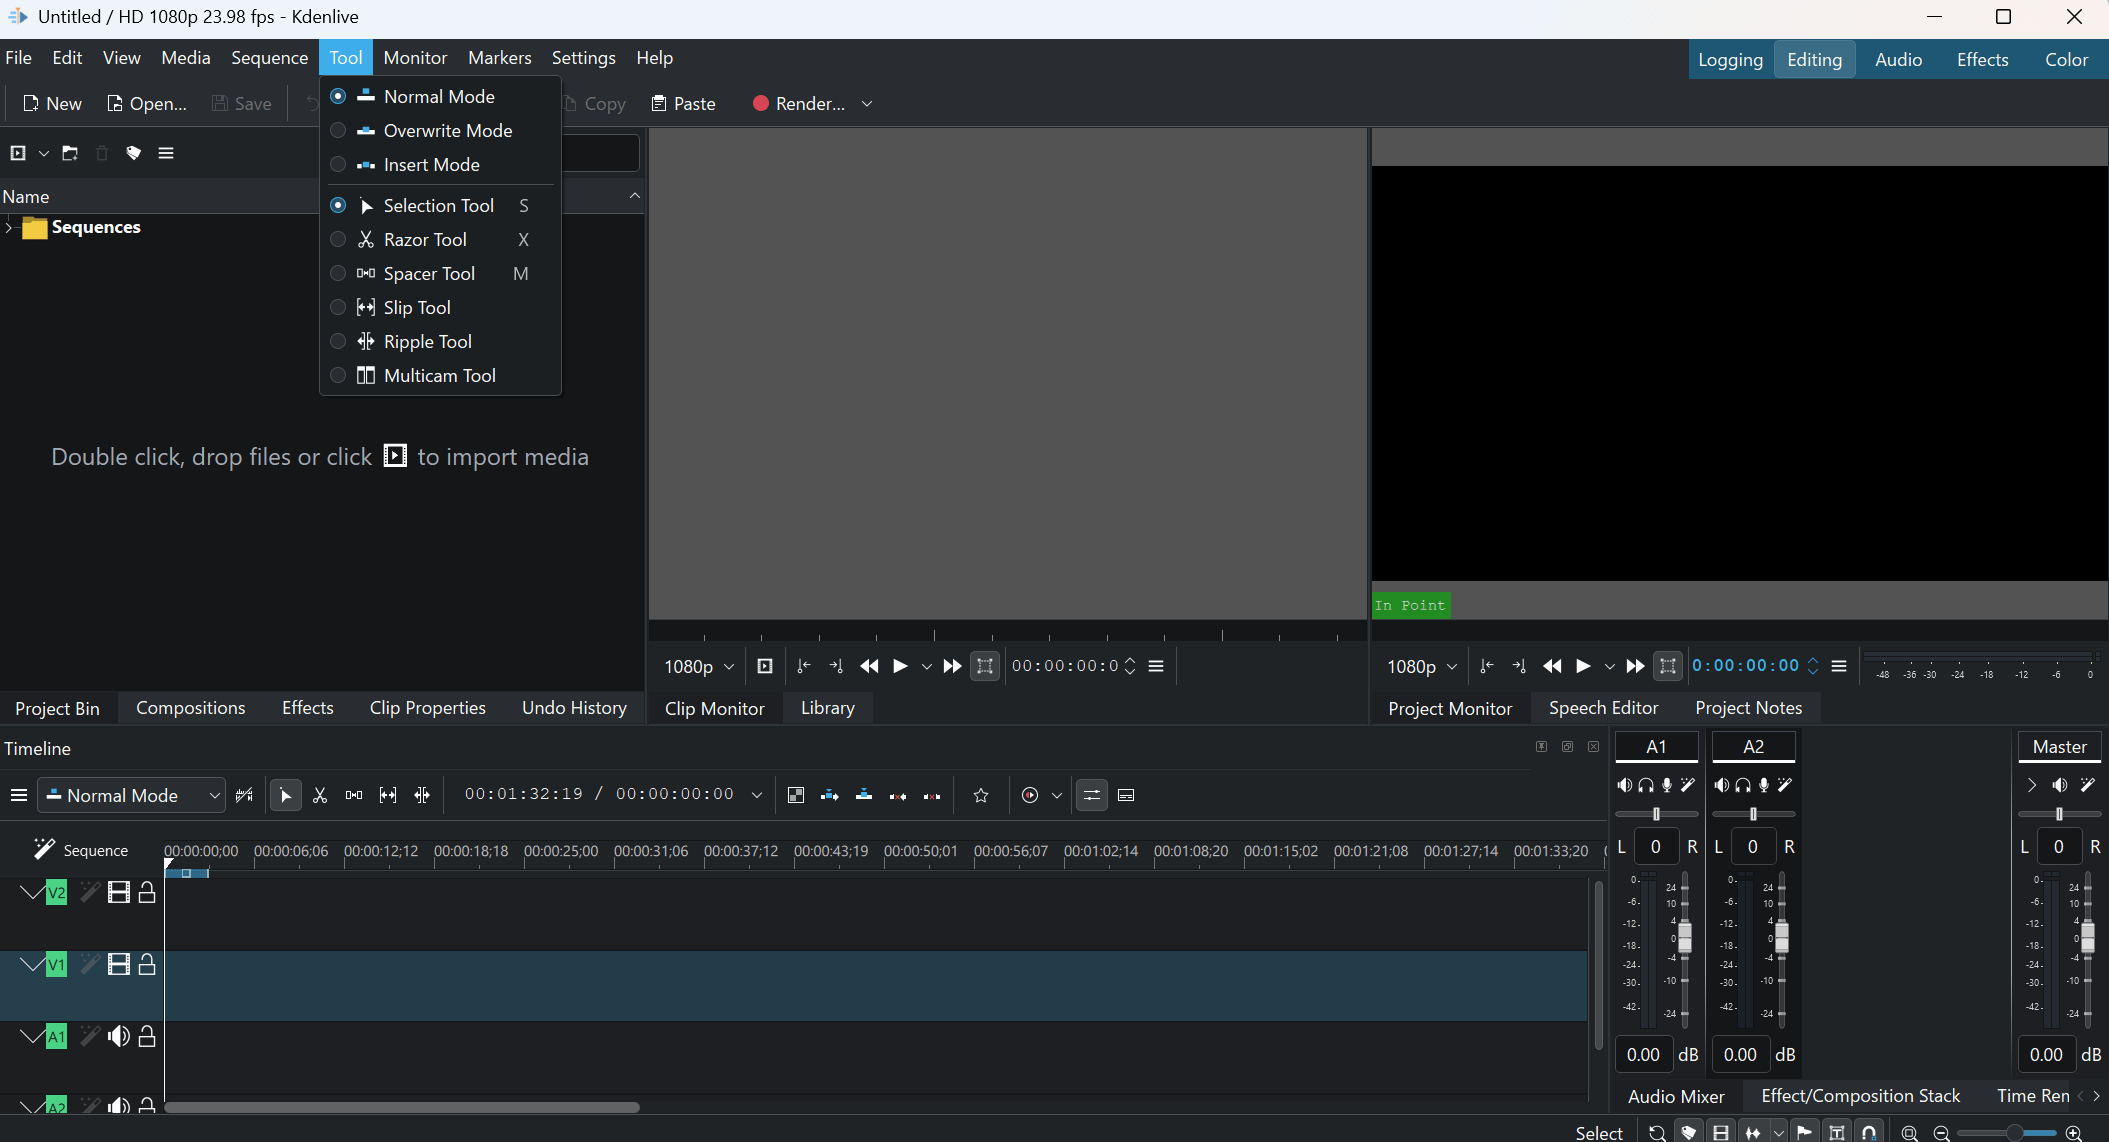Select the Spacer tool in timeline toolbar
2109x1142 pixels.
click(x=354, y=795)
